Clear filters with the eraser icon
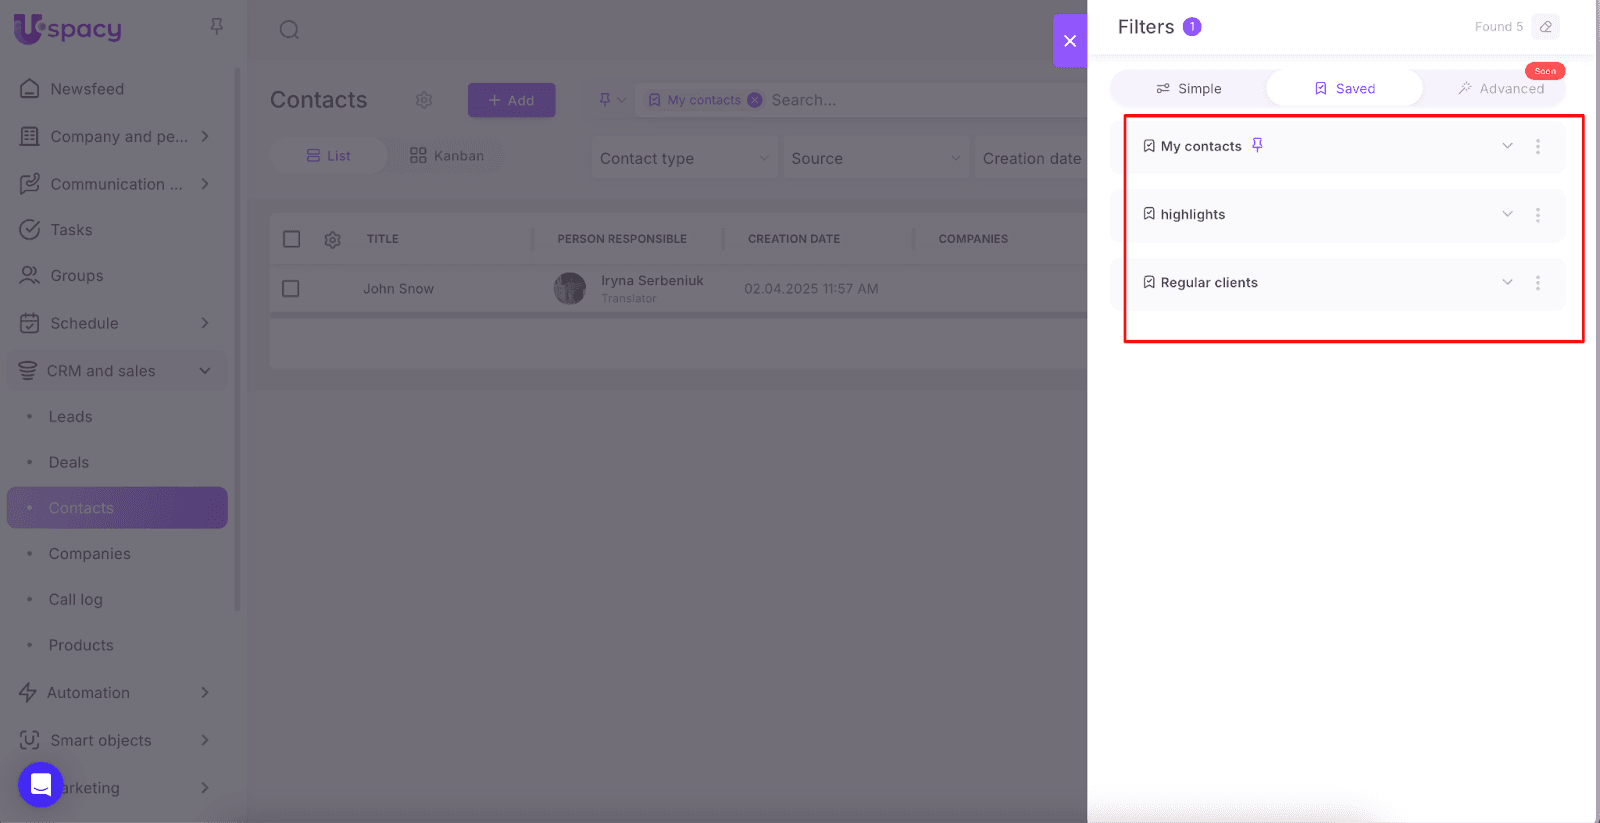The width and height of the screenshot is (1600, 823). click(1546, 27)
